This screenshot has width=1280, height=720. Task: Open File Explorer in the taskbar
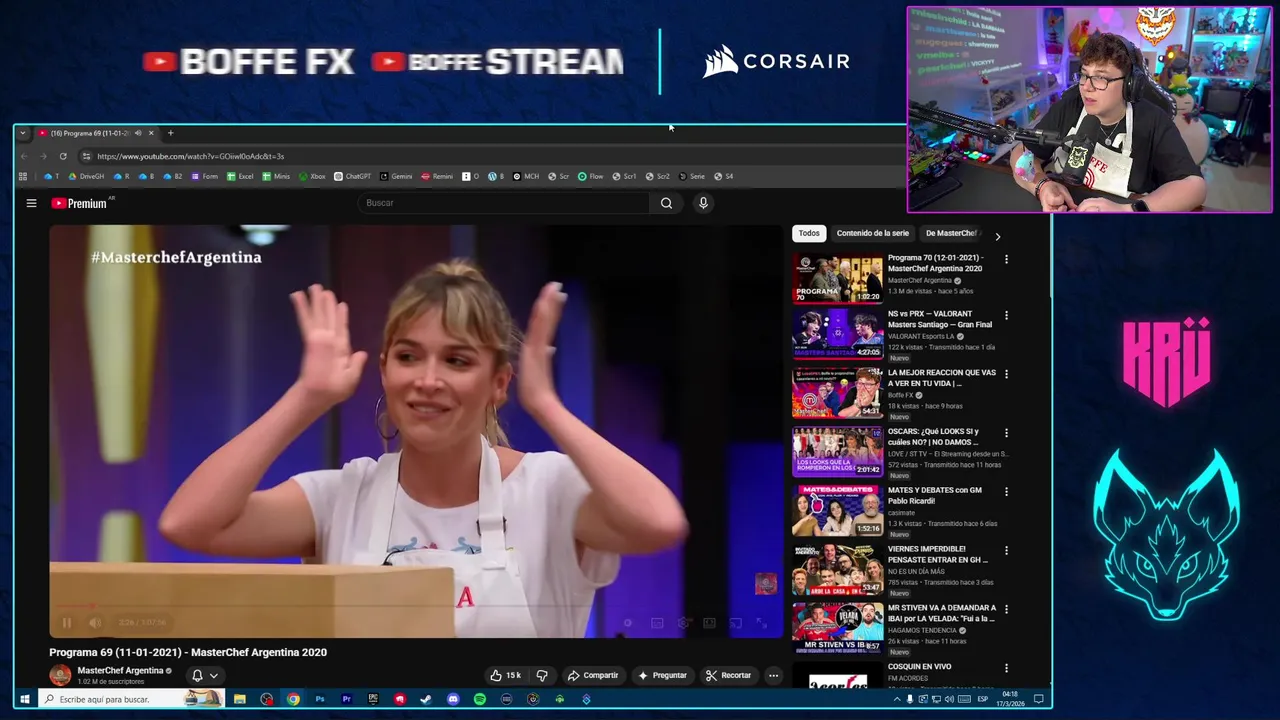click(x=240, y=699)
